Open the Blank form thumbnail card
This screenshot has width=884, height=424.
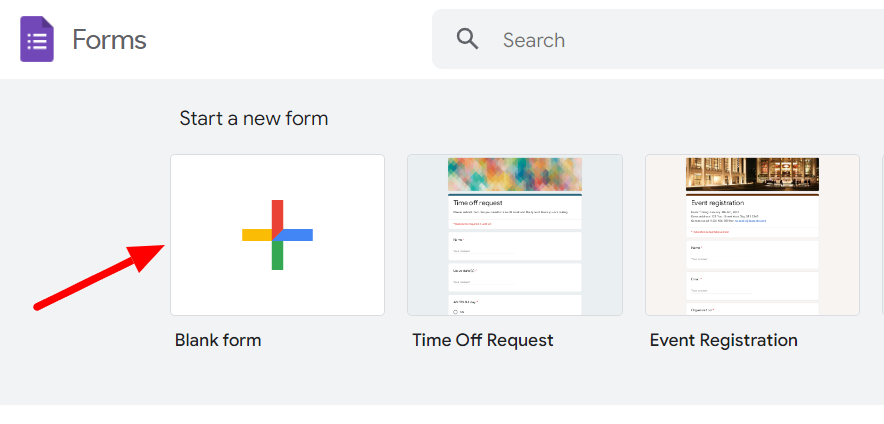[x=277, y=235]
